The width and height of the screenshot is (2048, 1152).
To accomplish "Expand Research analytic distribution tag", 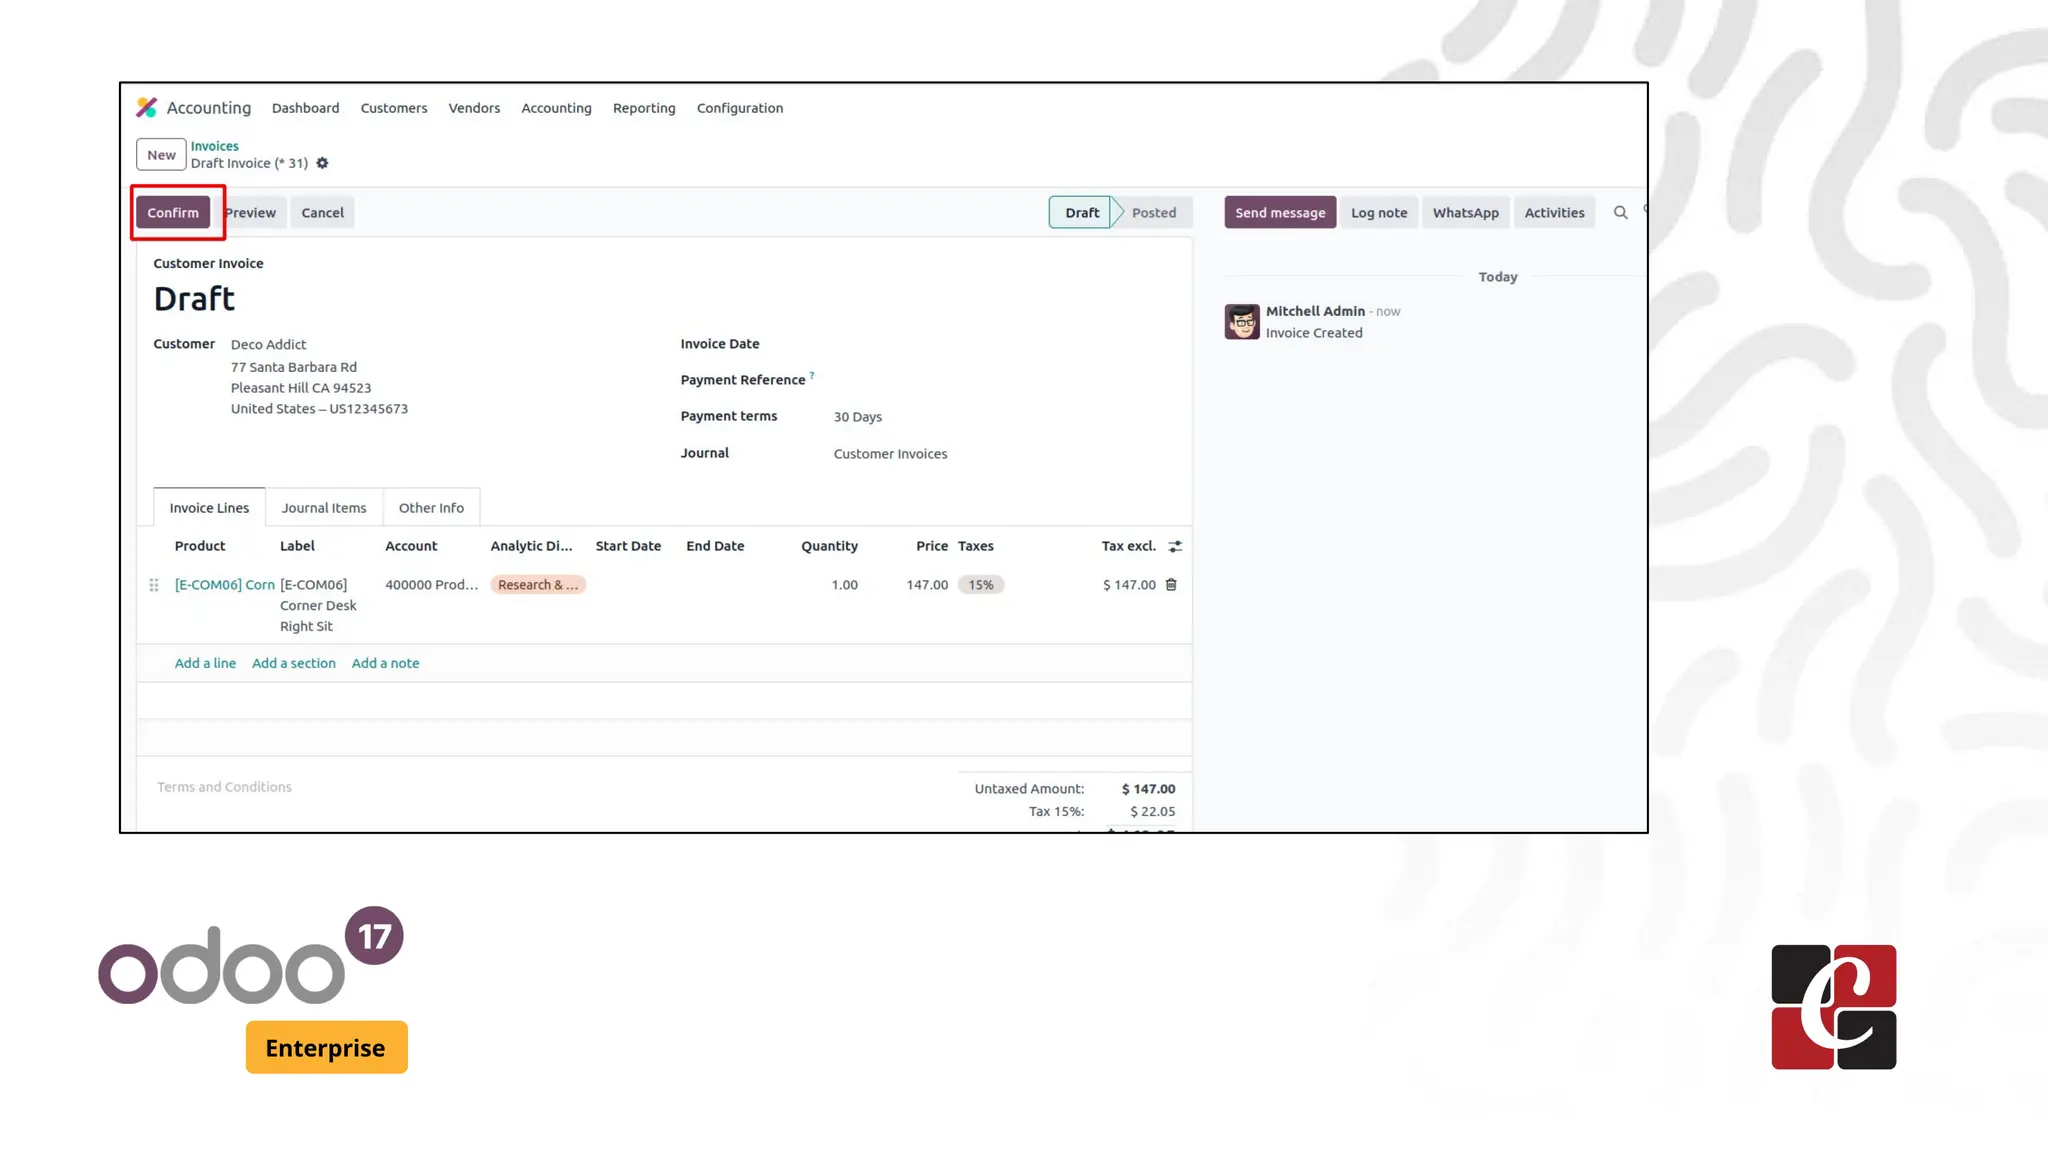I will 537,585.
